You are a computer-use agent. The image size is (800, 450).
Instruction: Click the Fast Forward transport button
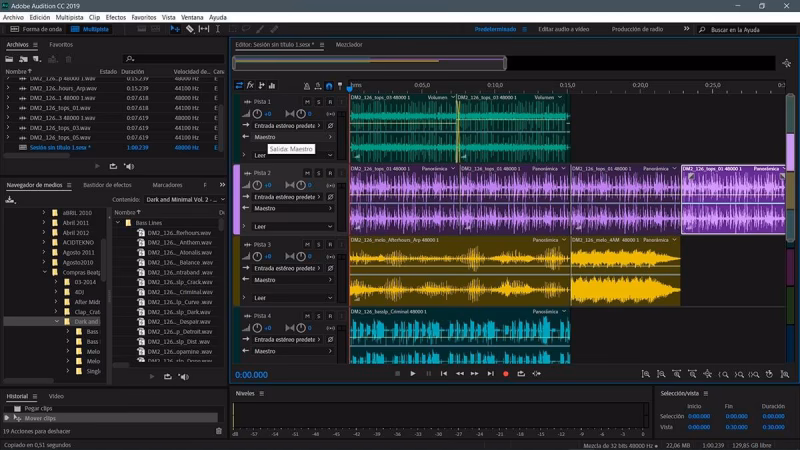click(x=474, y=373)
